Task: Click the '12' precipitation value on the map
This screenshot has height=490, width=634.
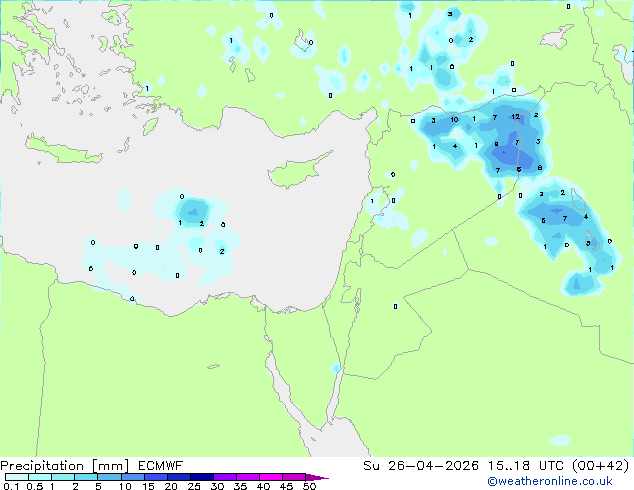Action: (x=516, y=116)
